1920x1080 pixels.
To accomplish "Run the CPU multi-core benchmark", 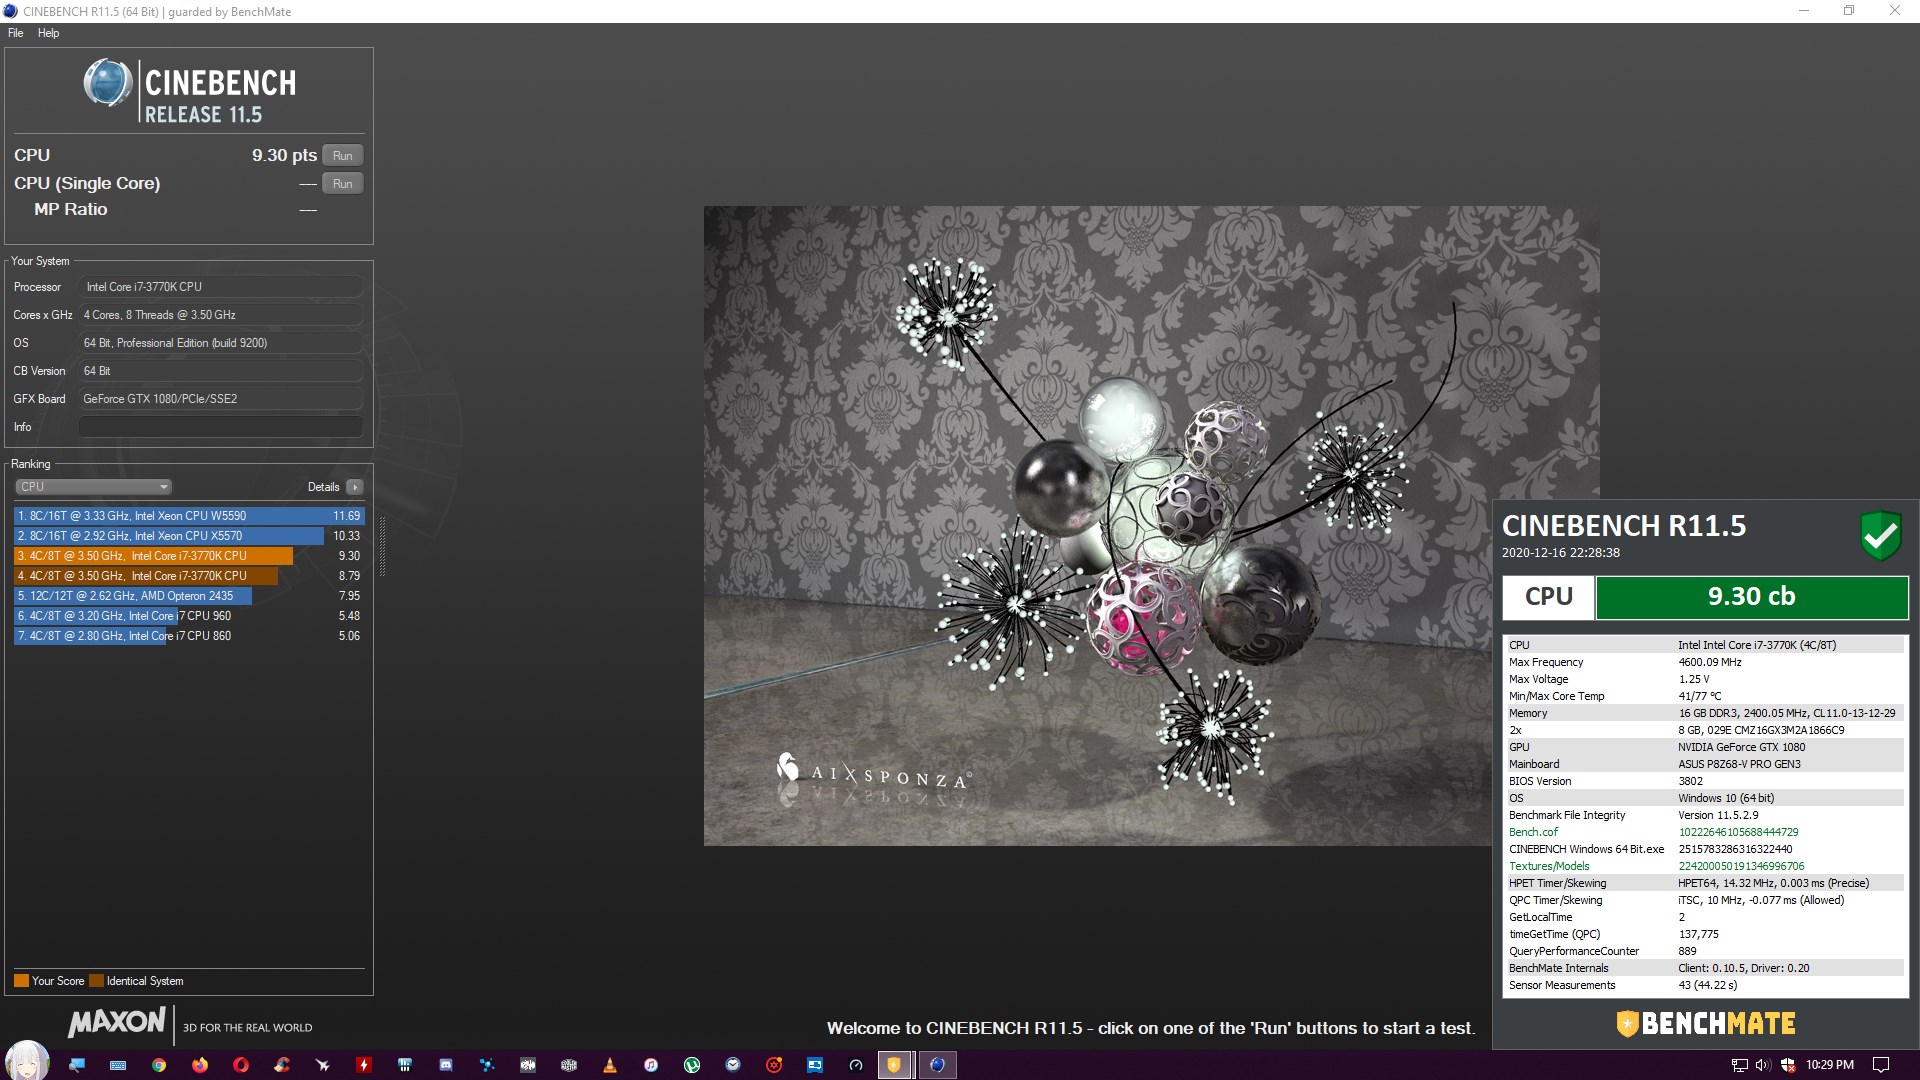I will point(342,156).
